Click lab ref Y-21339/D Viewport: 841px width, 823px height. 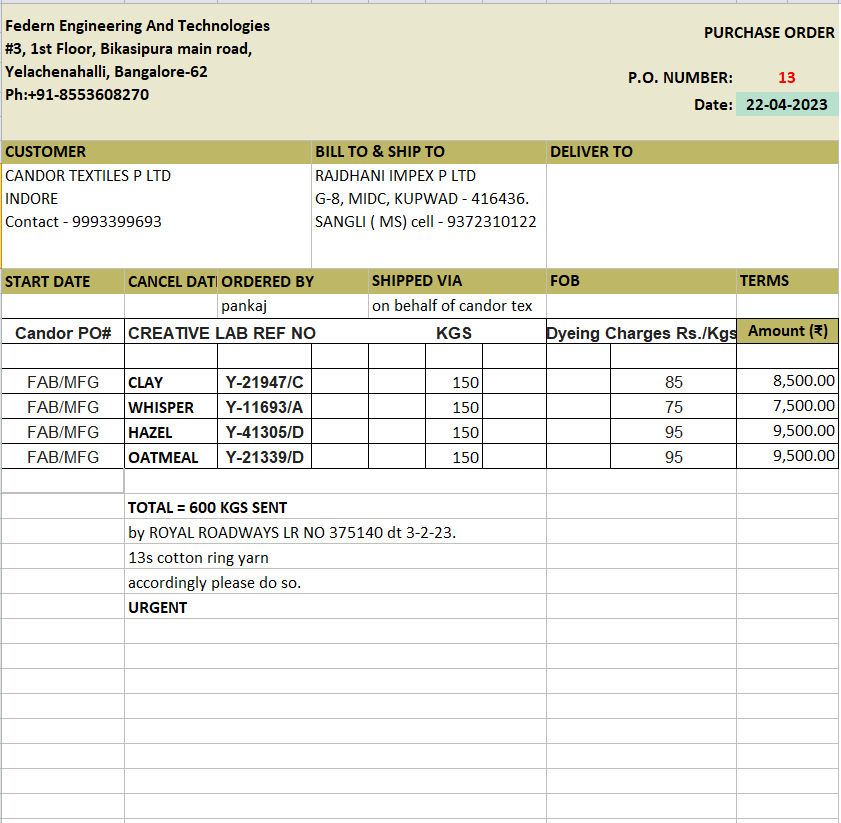pos(264,457)
